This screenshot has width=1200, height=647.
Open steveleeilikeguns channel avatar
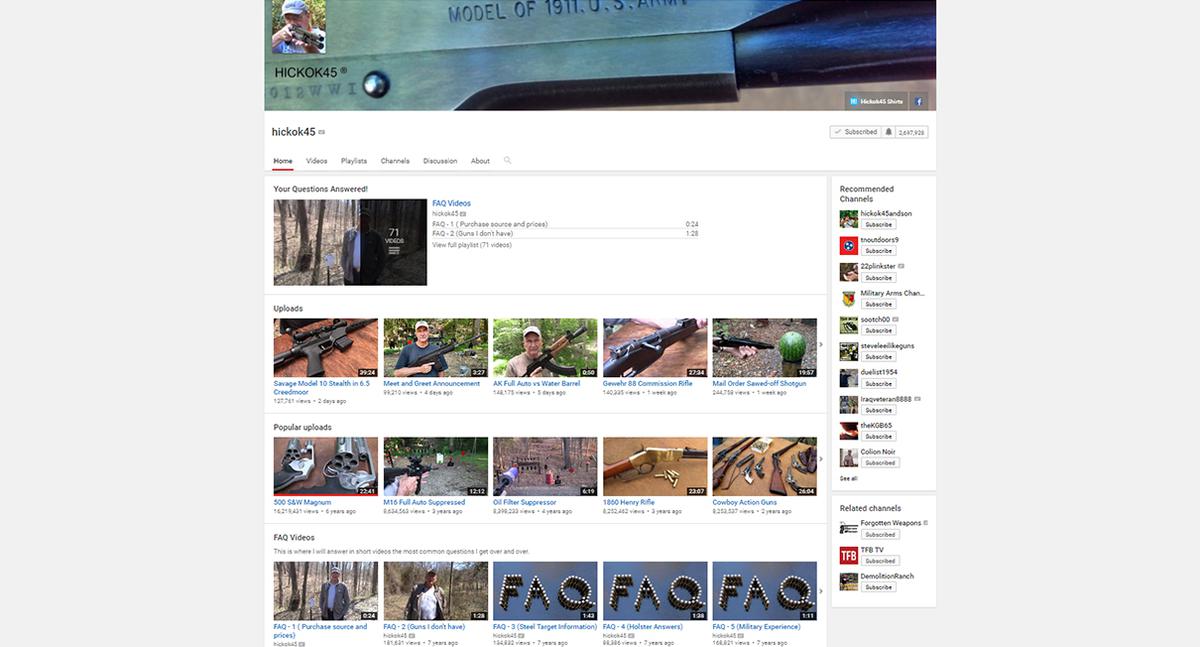(849, 351)
